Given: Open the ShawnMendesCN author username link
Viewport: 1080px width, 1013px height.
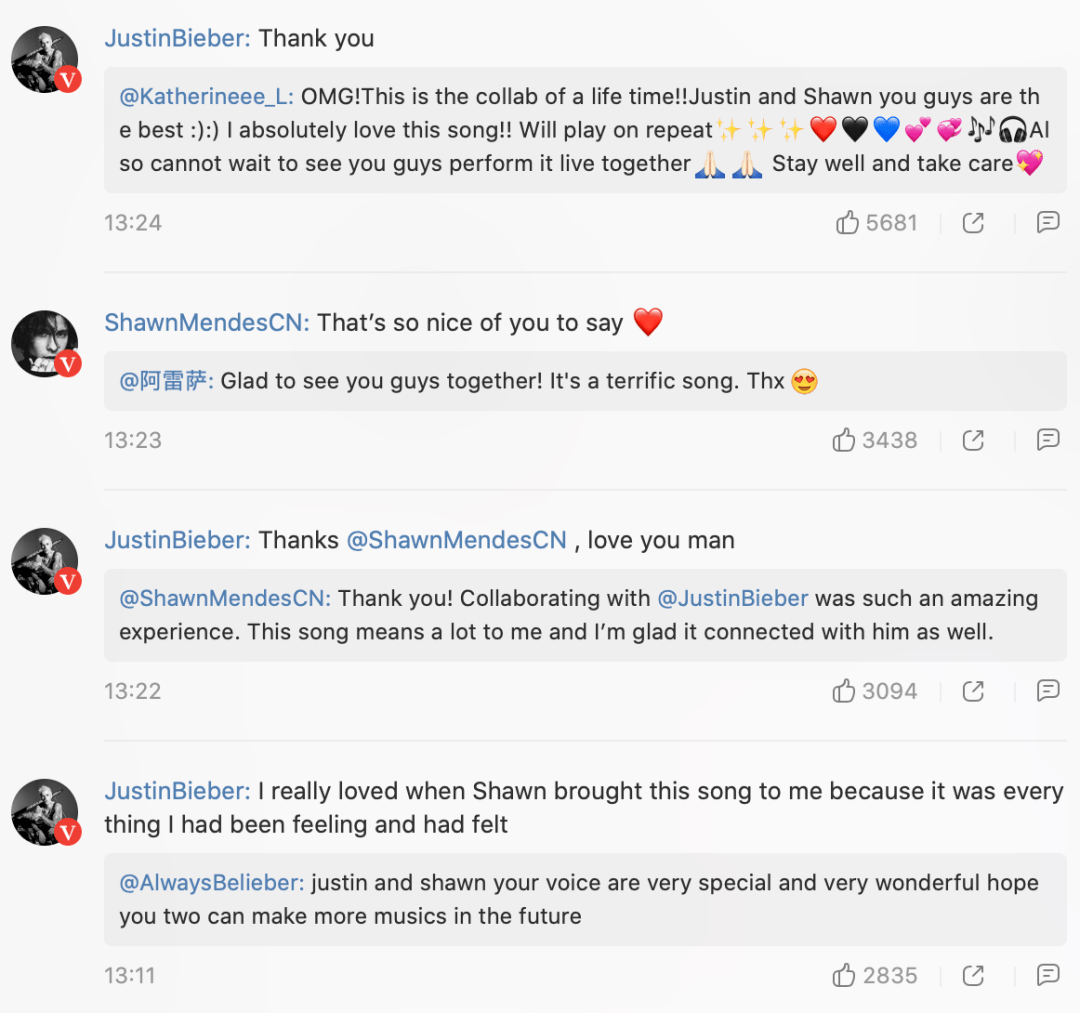Looking at the screenshot, I should tap(207, 323).
